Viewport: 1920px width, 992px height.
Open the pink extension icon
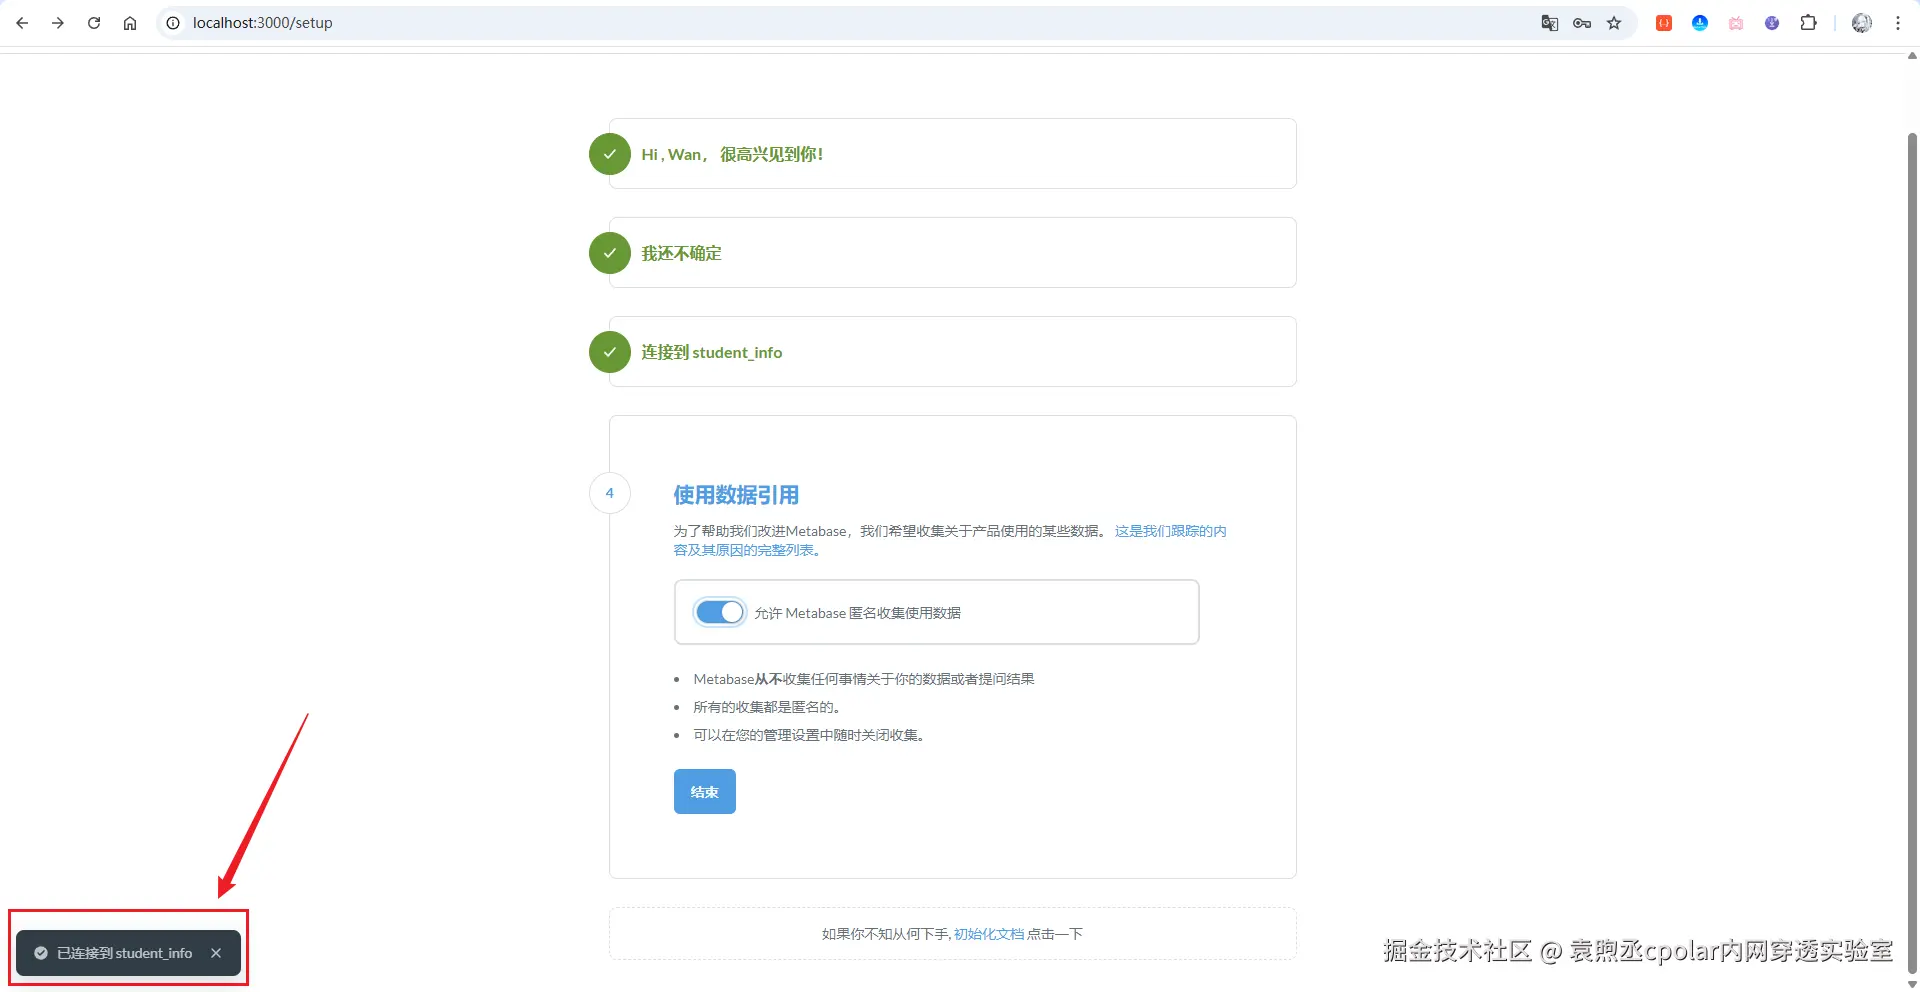[x=1736, y=23]
